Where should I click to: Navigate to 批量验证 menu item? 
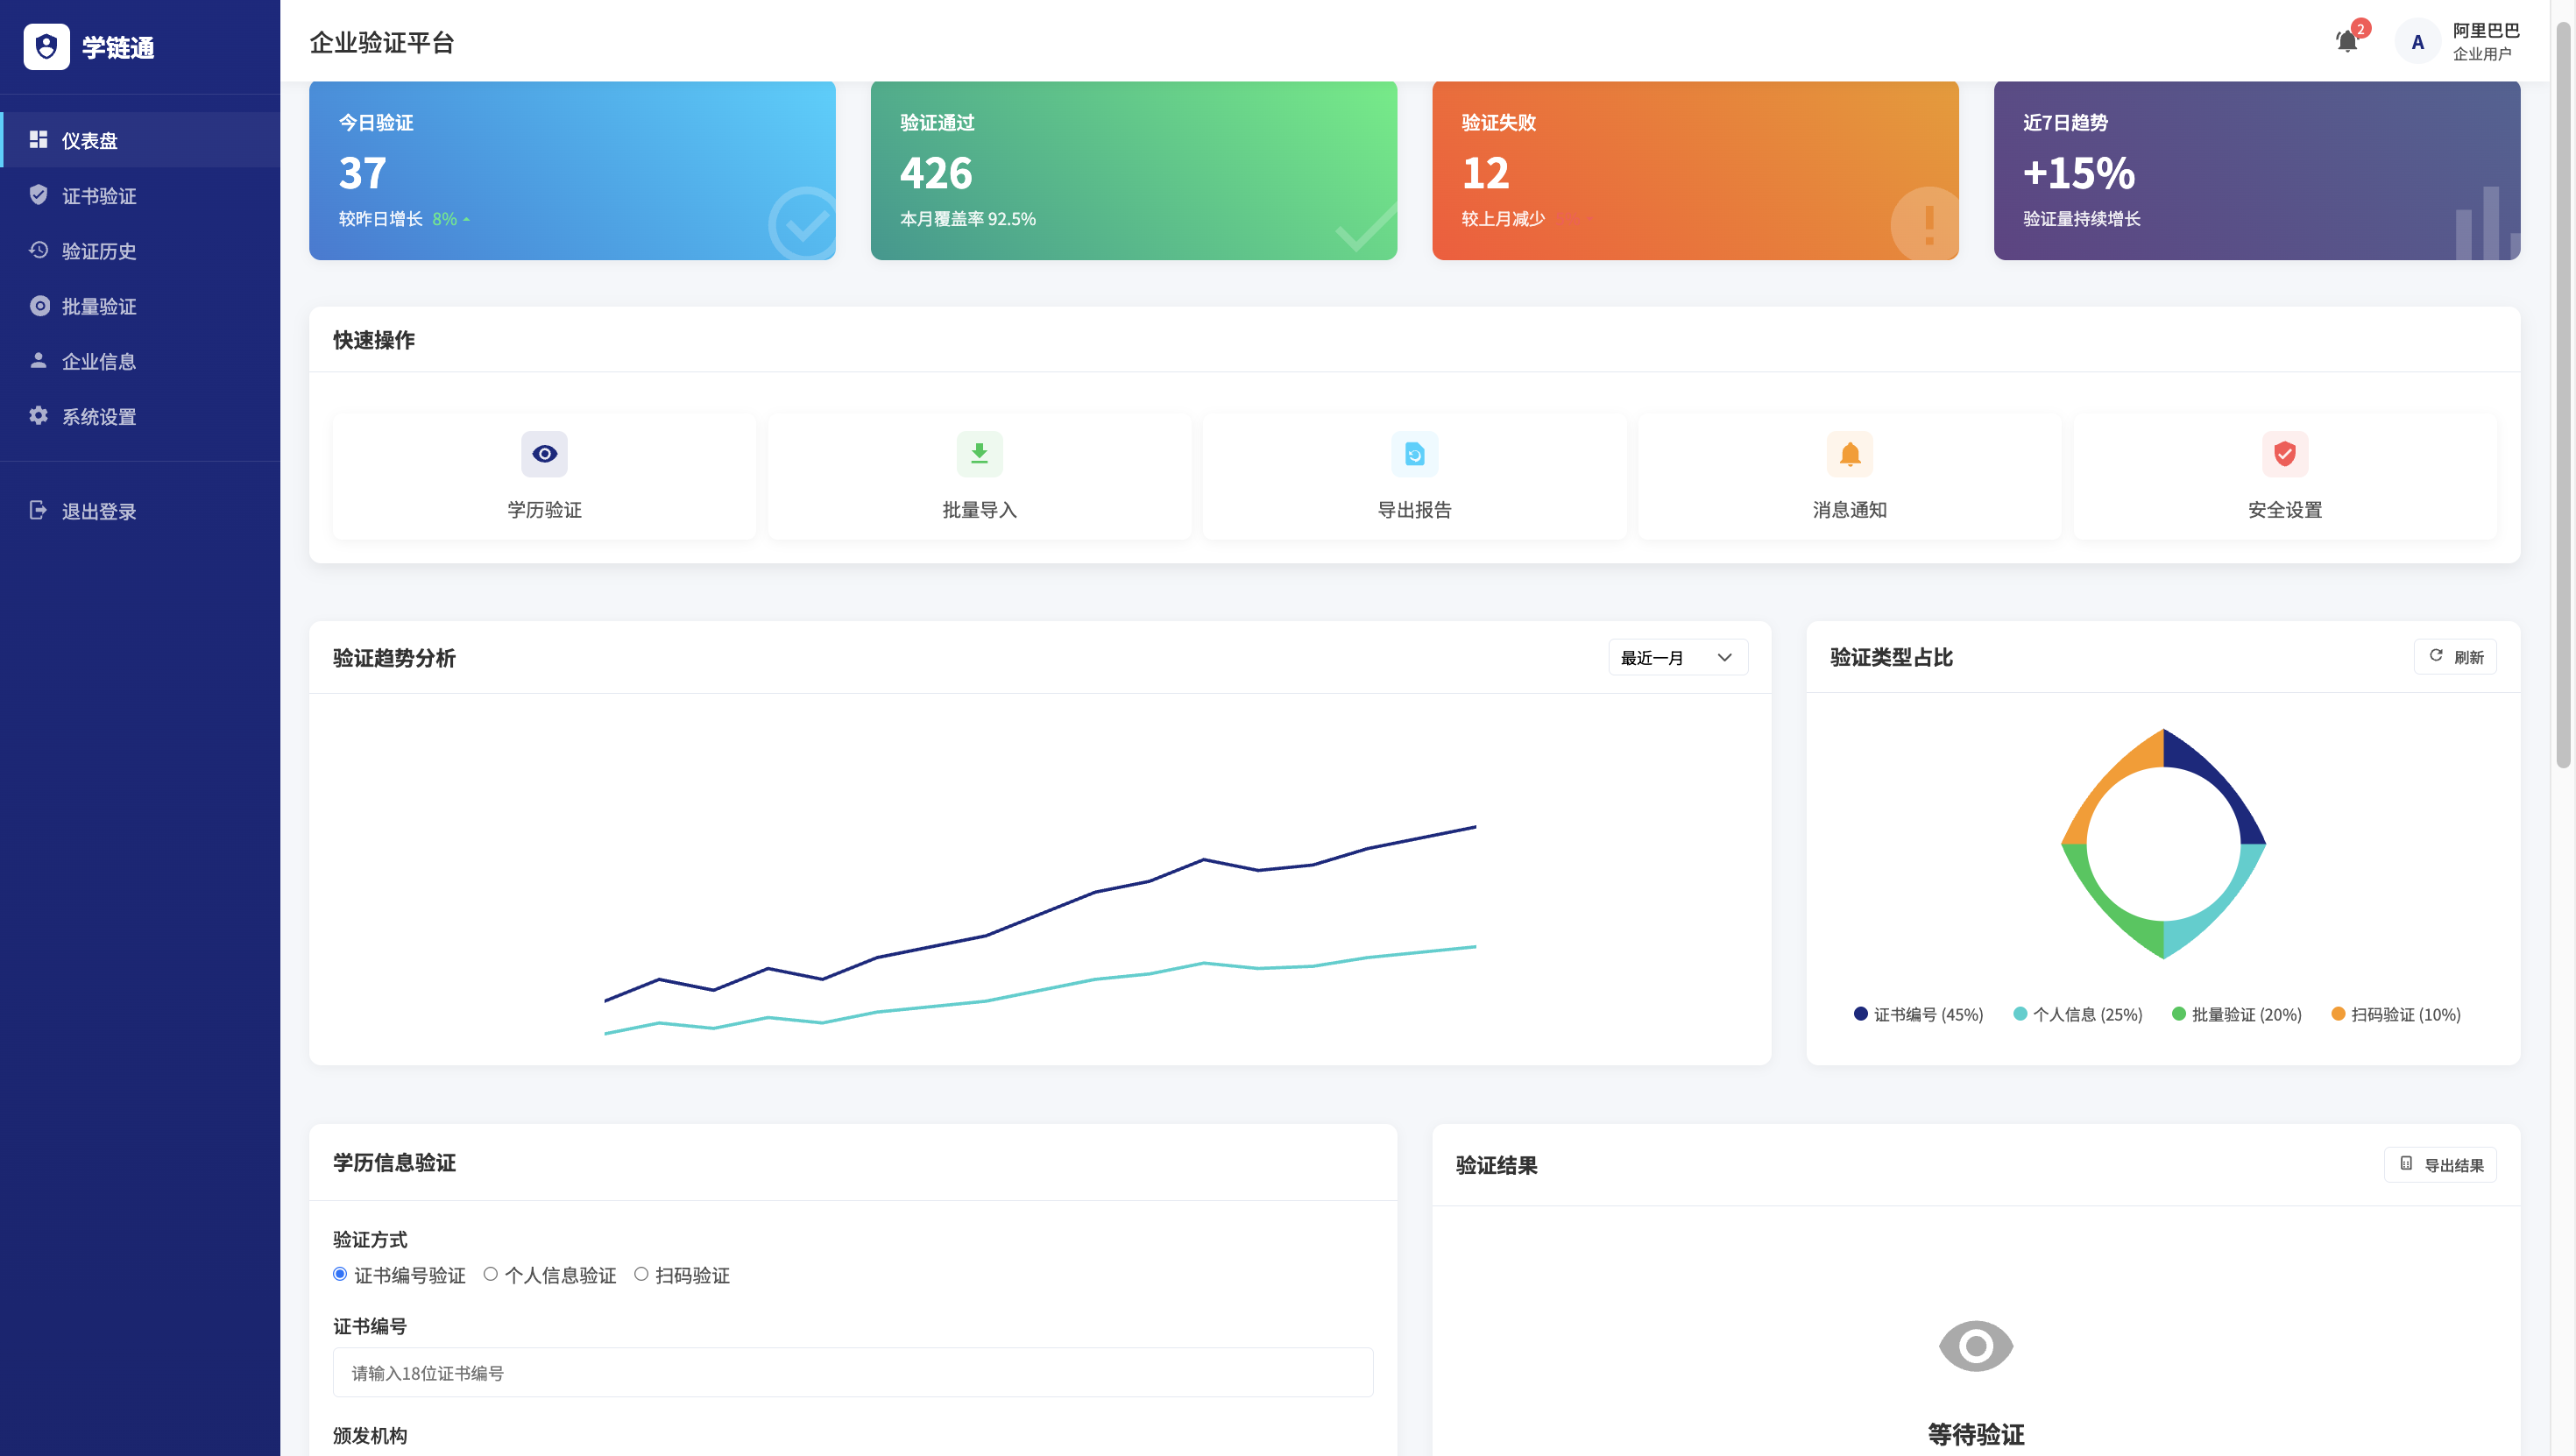[140, 306]
